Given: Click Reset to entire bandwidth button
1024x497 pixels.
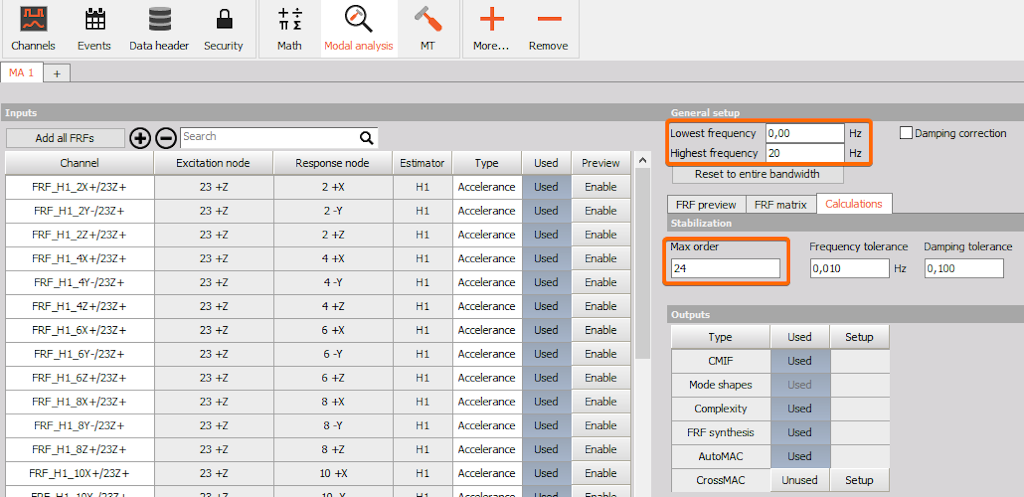Looking at the screenshot, I should pos(757,174).
